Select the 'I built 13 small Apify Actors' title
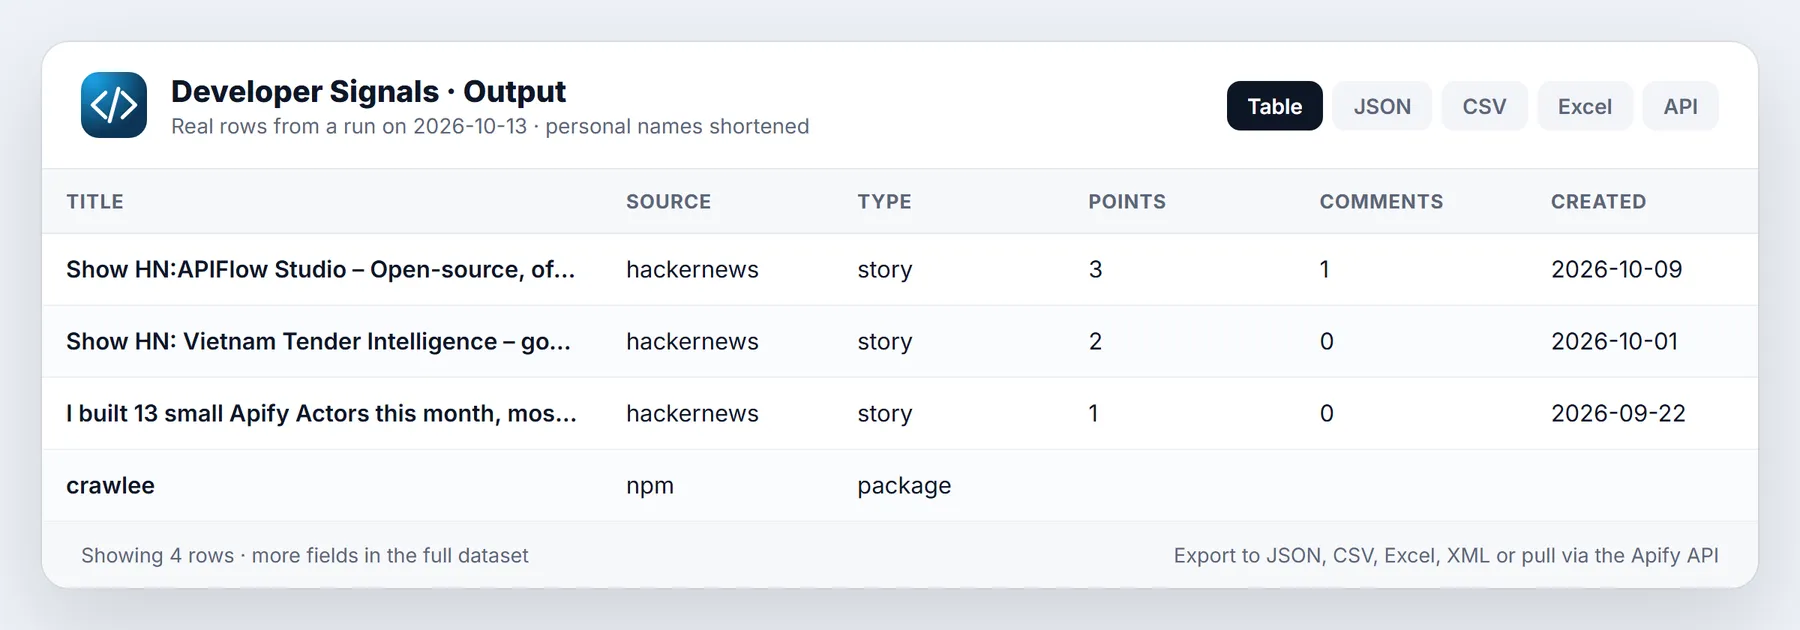The image size is (1800, 630). [321, 414]
